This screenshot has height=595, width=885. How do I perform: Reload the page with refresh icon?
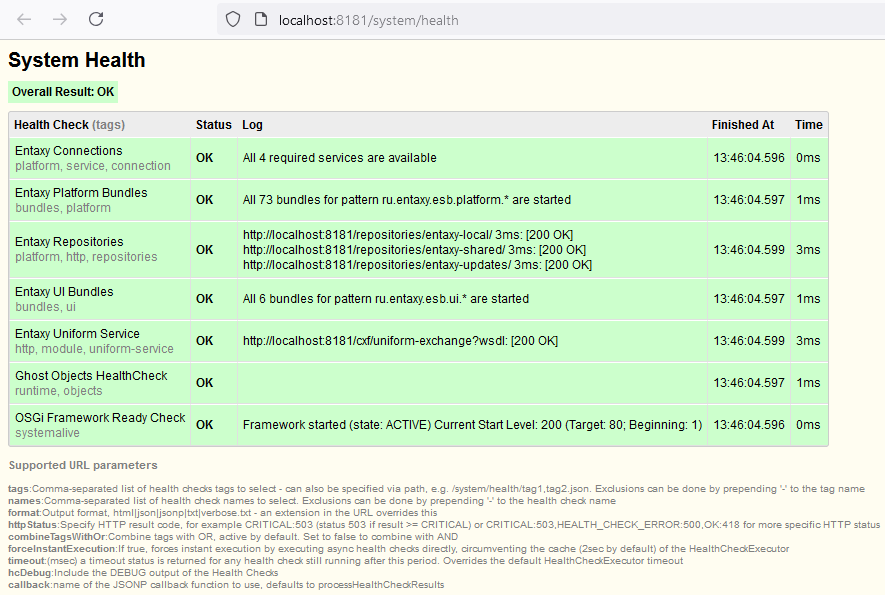pyautogui.click(x=96, y=19)
